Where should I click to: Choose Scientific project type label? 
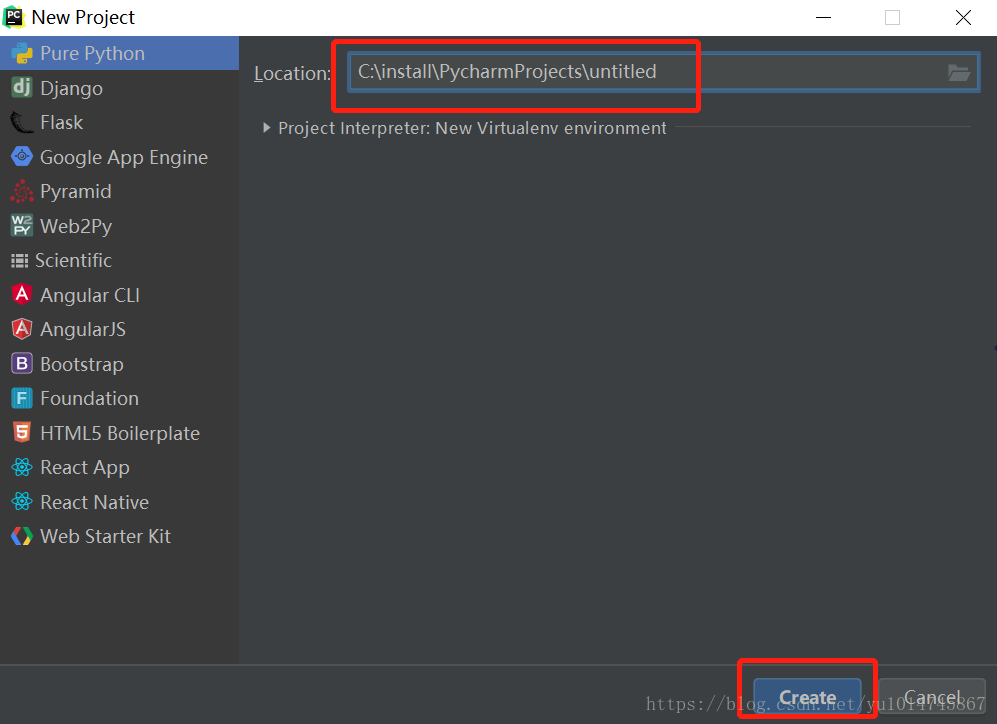pyautogui.click(x=74, y=260)
